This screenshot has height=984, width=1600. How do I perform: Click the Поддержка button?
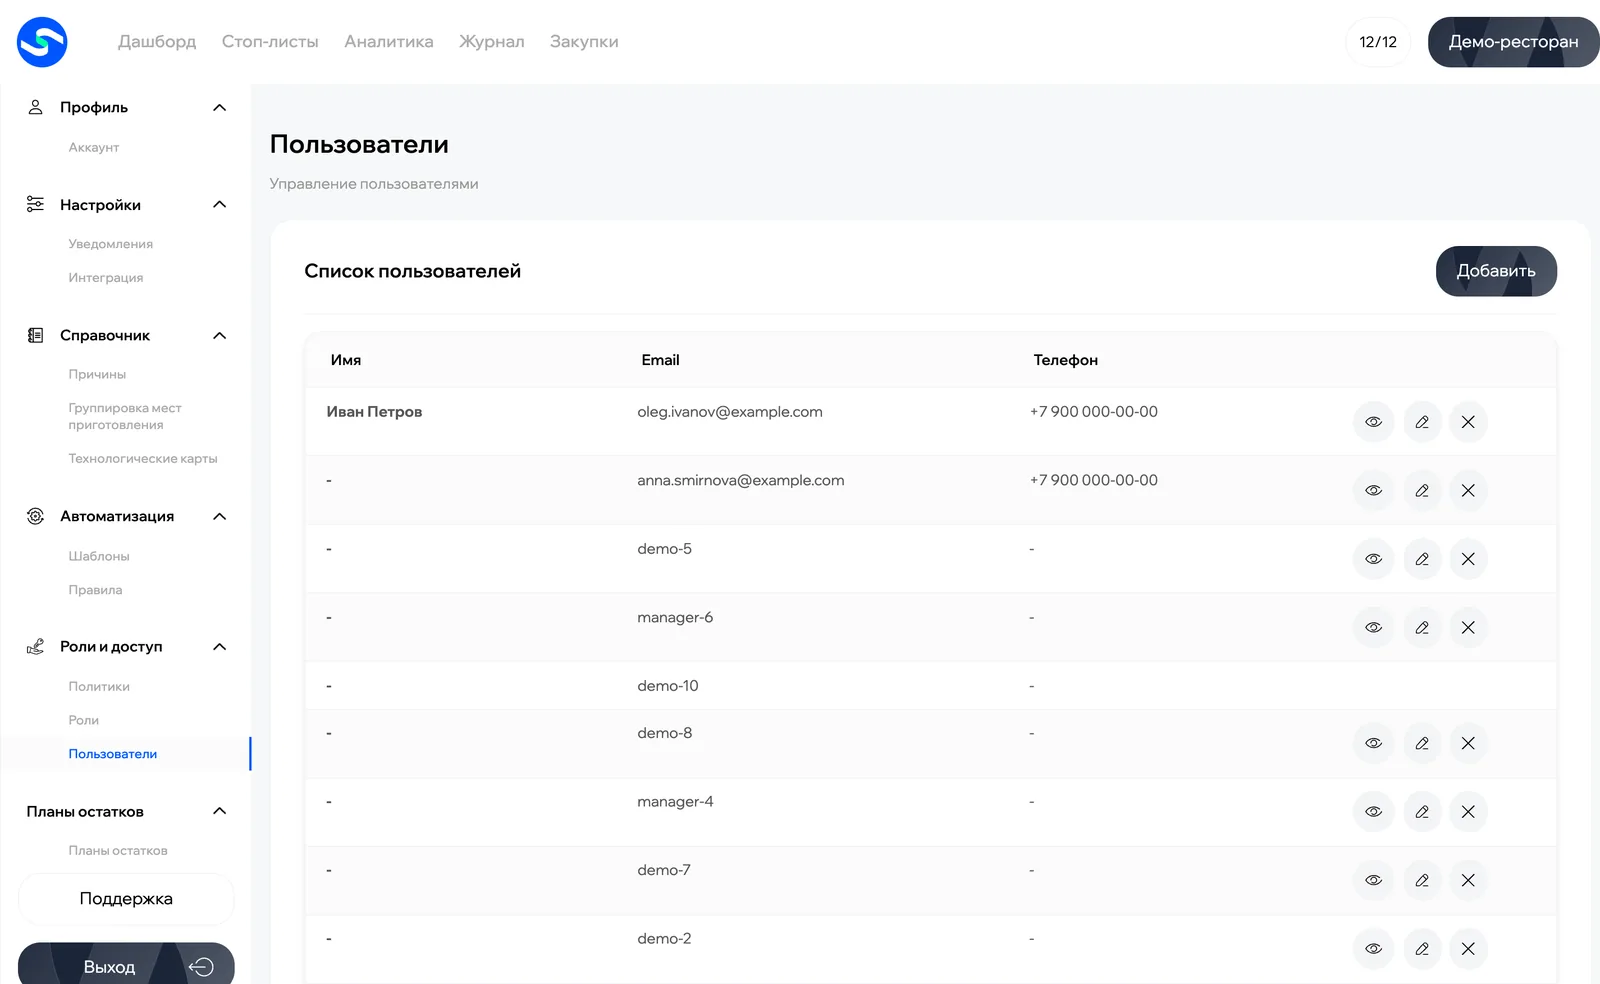click(x=126, y=899)
